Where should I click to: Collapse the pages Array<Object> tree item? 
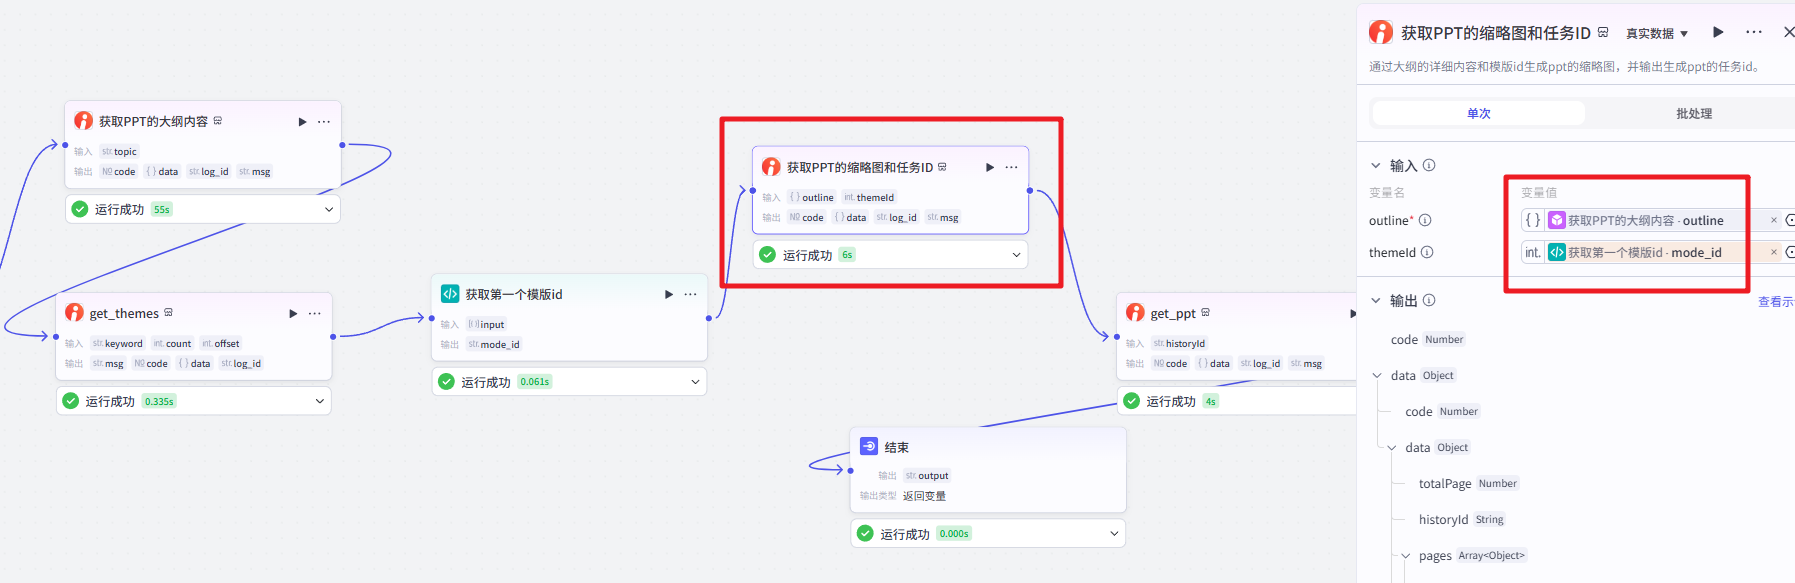click(1405, 556)
